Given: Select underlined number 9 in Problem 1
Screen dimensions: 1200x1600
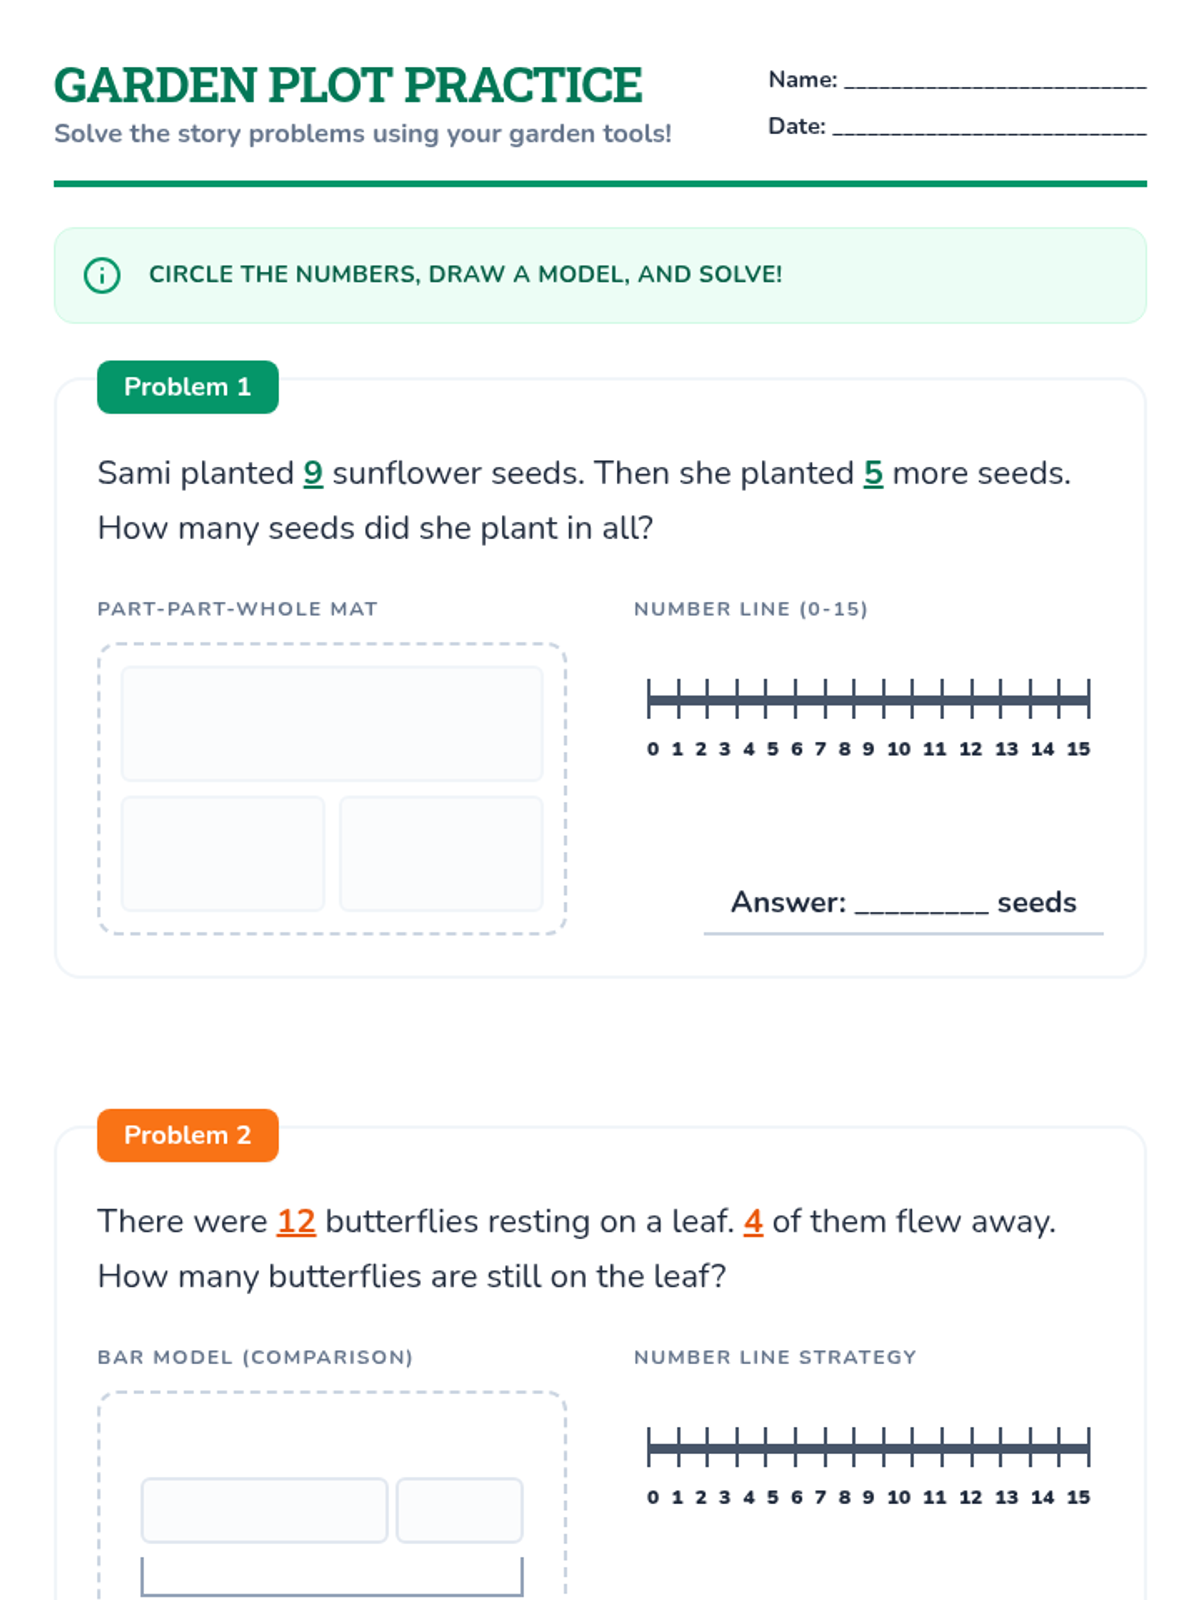Looking at the screenshot, I should pyautogui.click(x=313, y=473).
